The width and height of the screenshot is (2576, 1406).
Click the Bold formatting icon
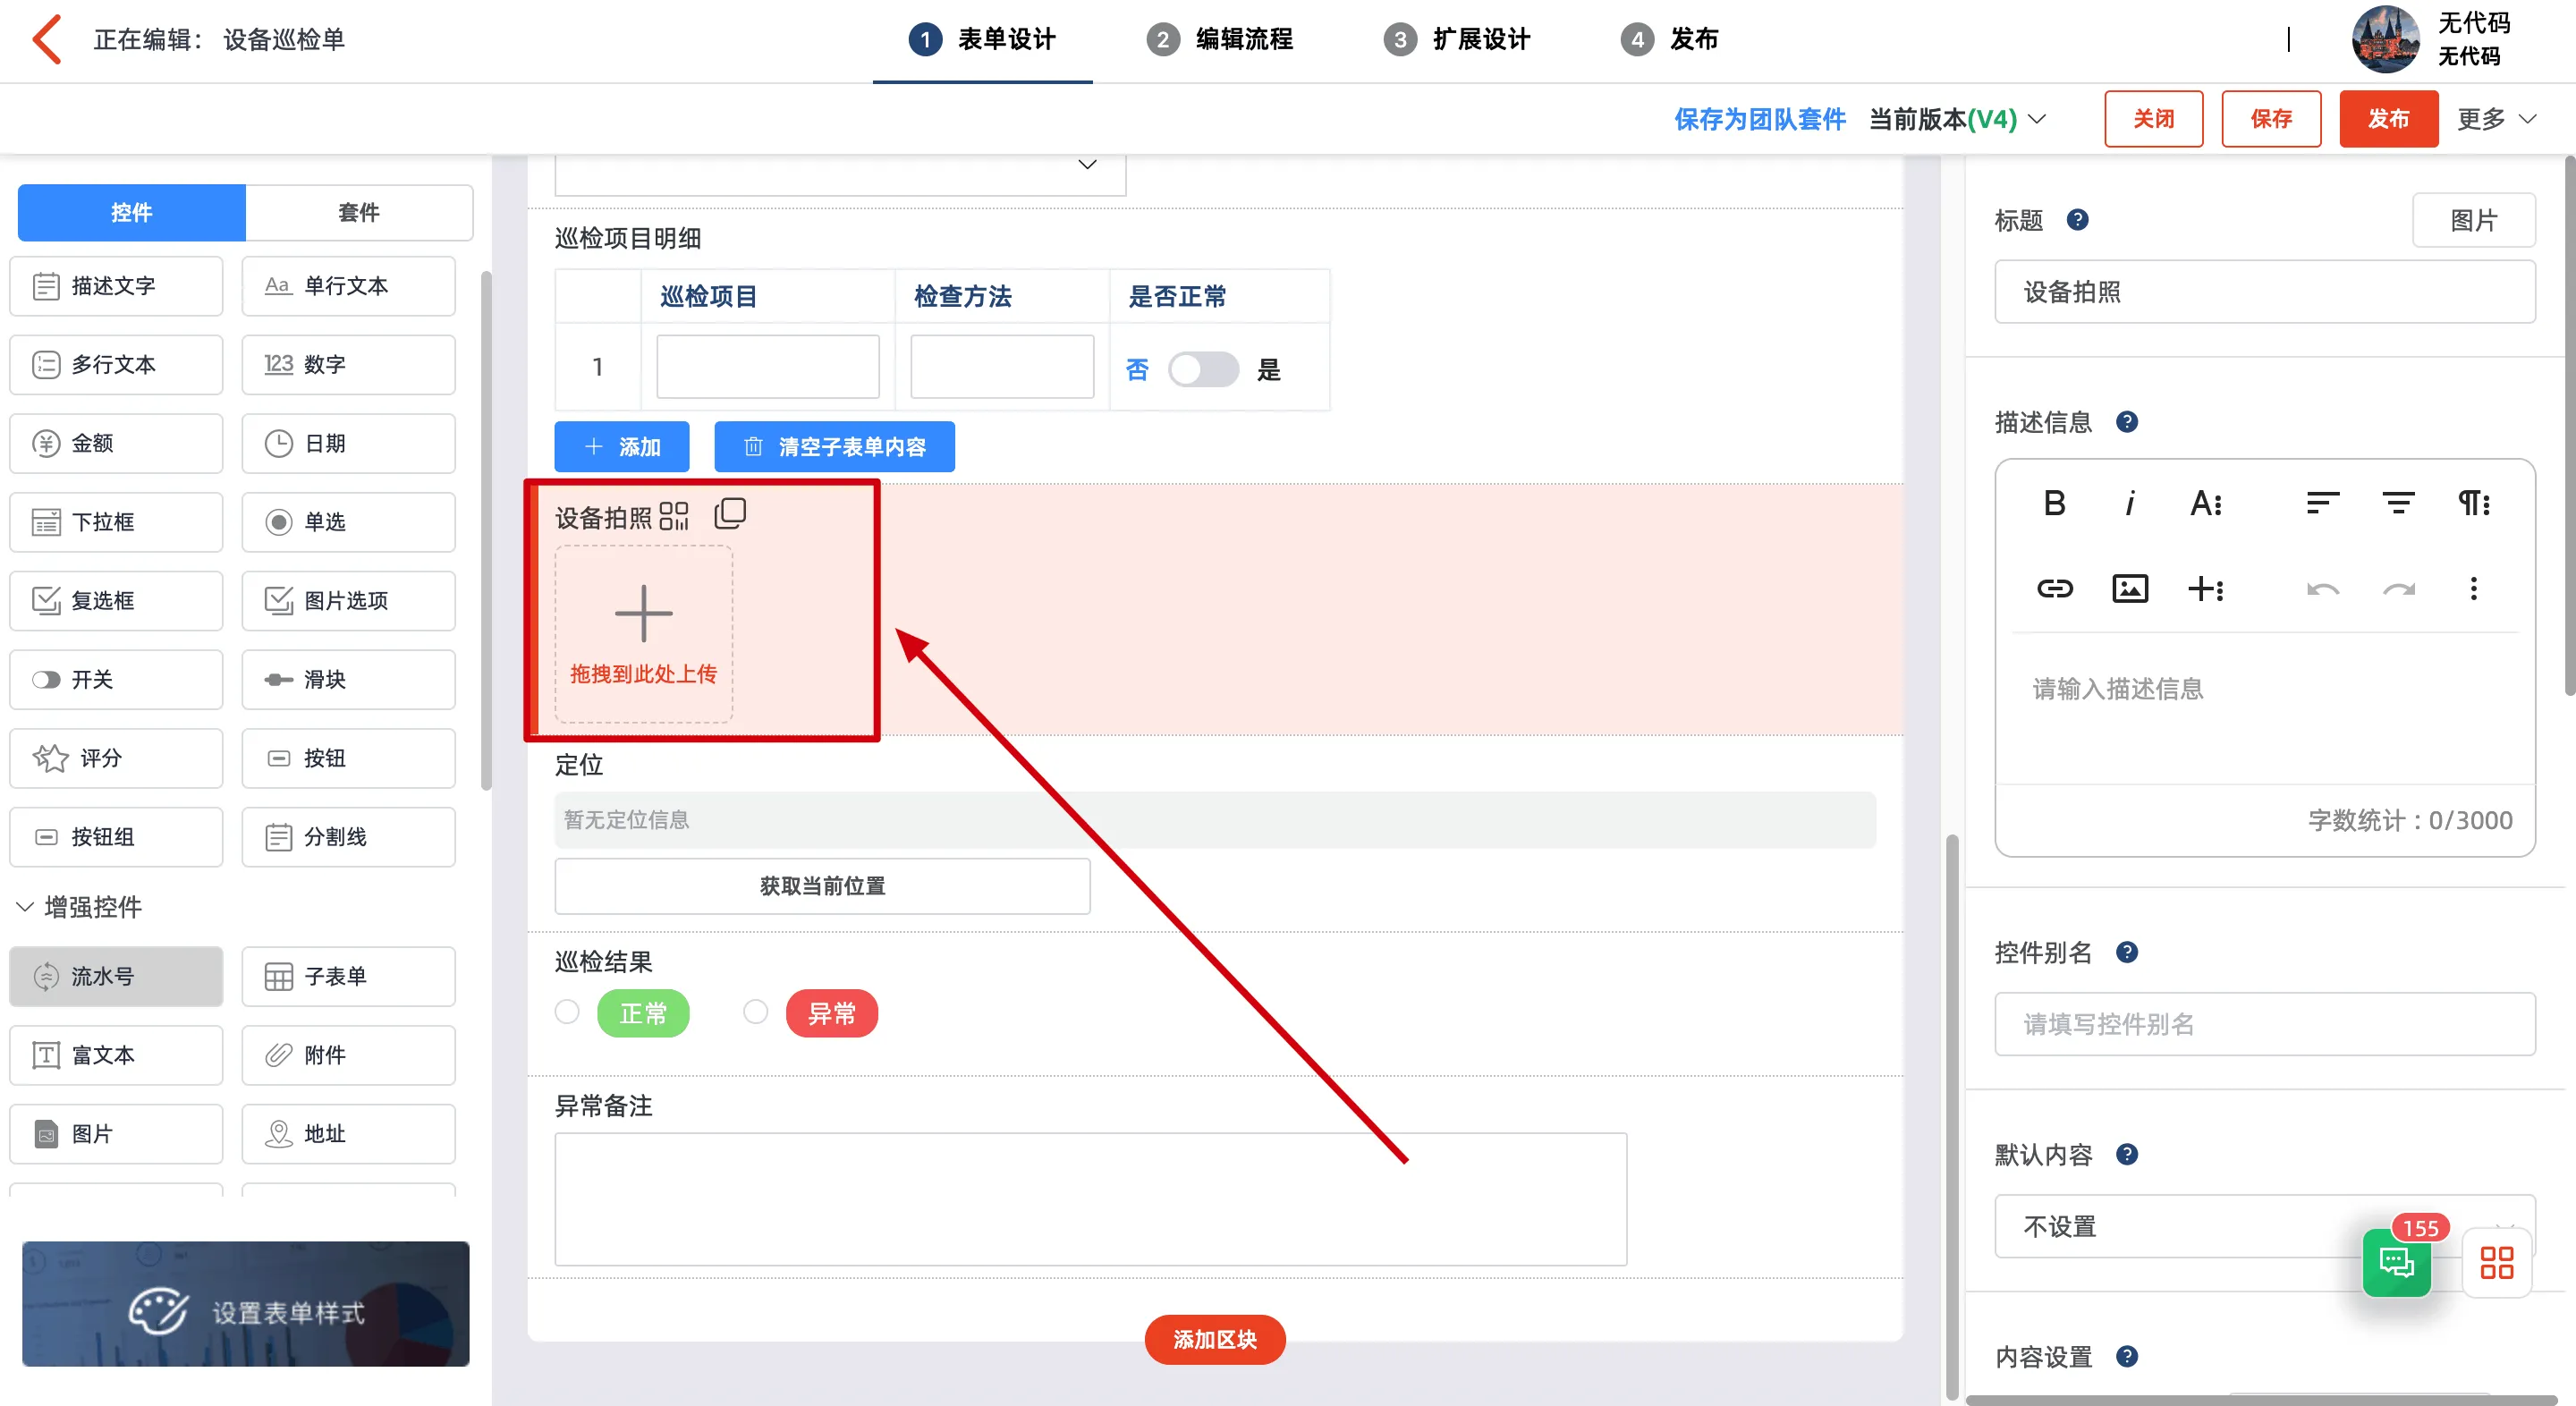click(2054, 503)
